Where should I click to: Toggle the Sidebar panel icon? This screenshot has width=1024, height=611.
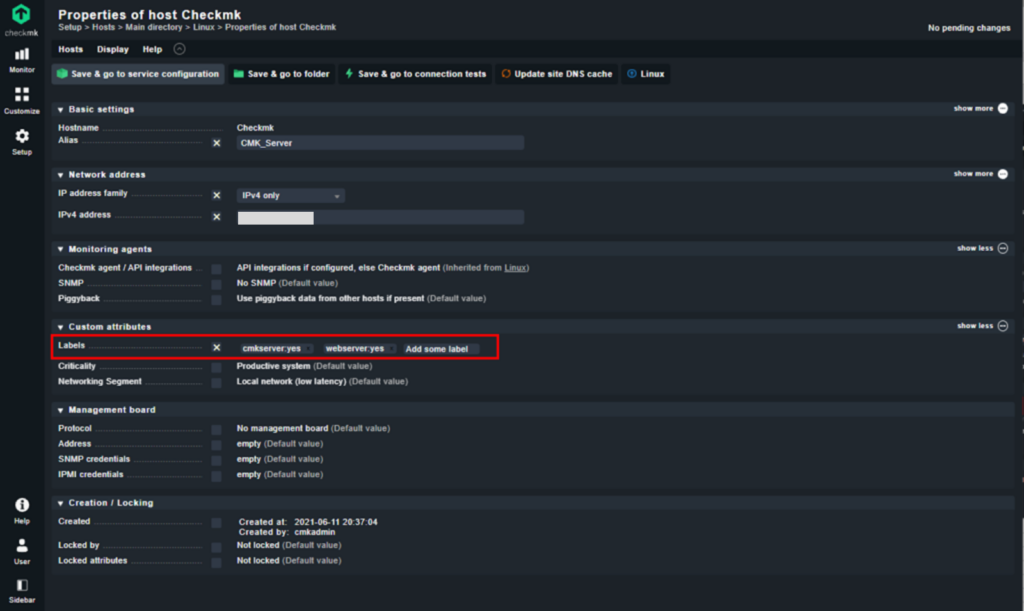[22, 590]
